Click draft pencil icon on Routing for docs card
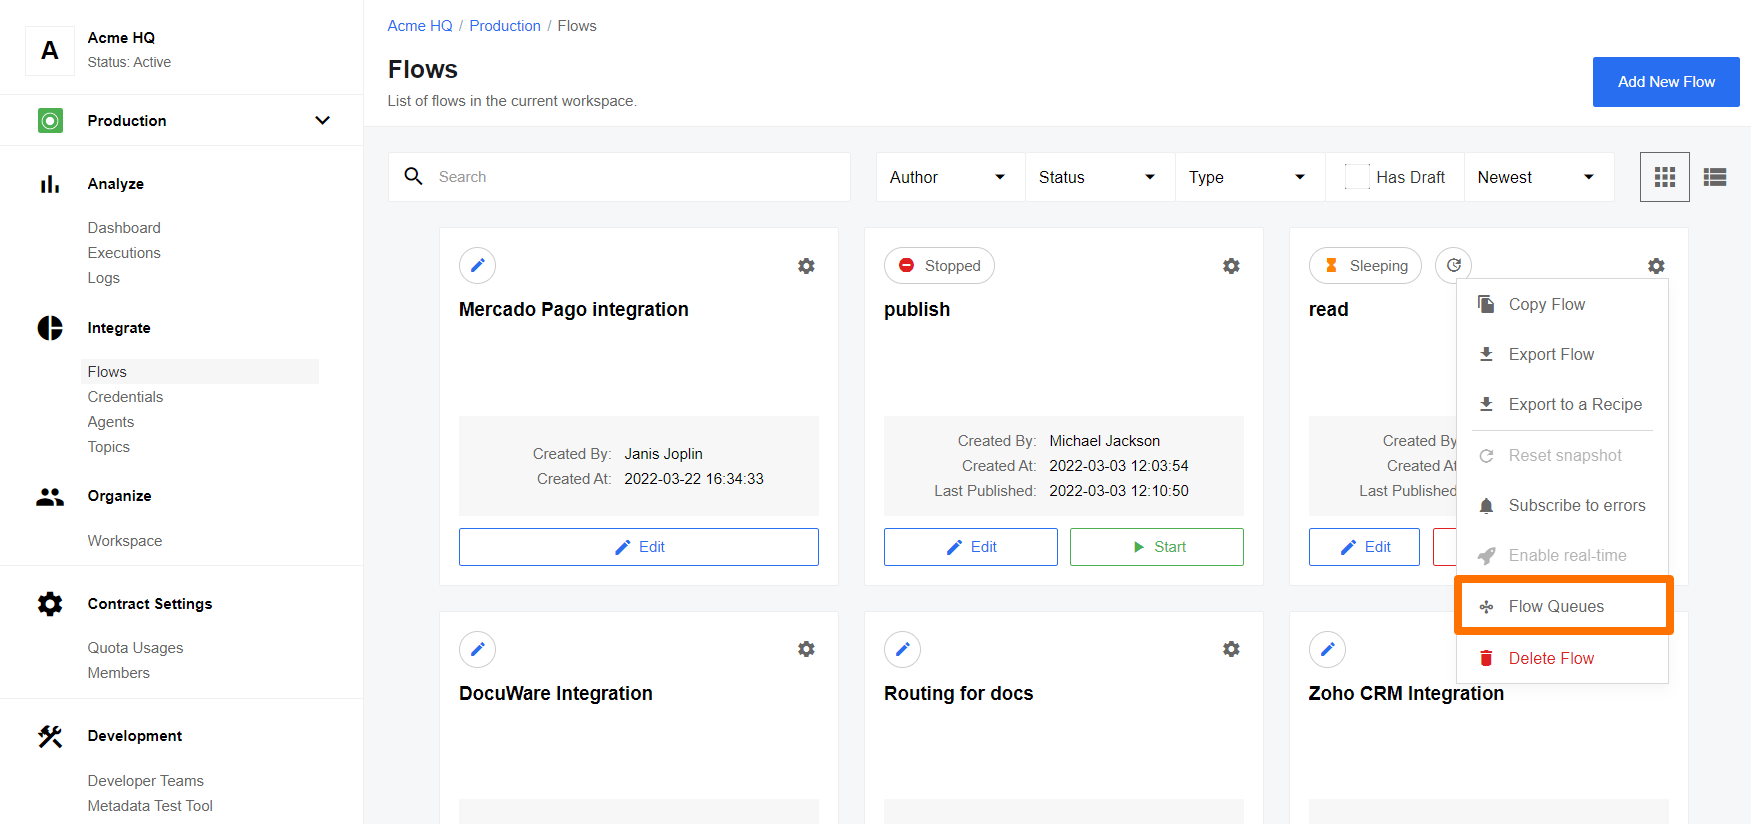This screenshot has width=1751, height=824. pos(903,649)
